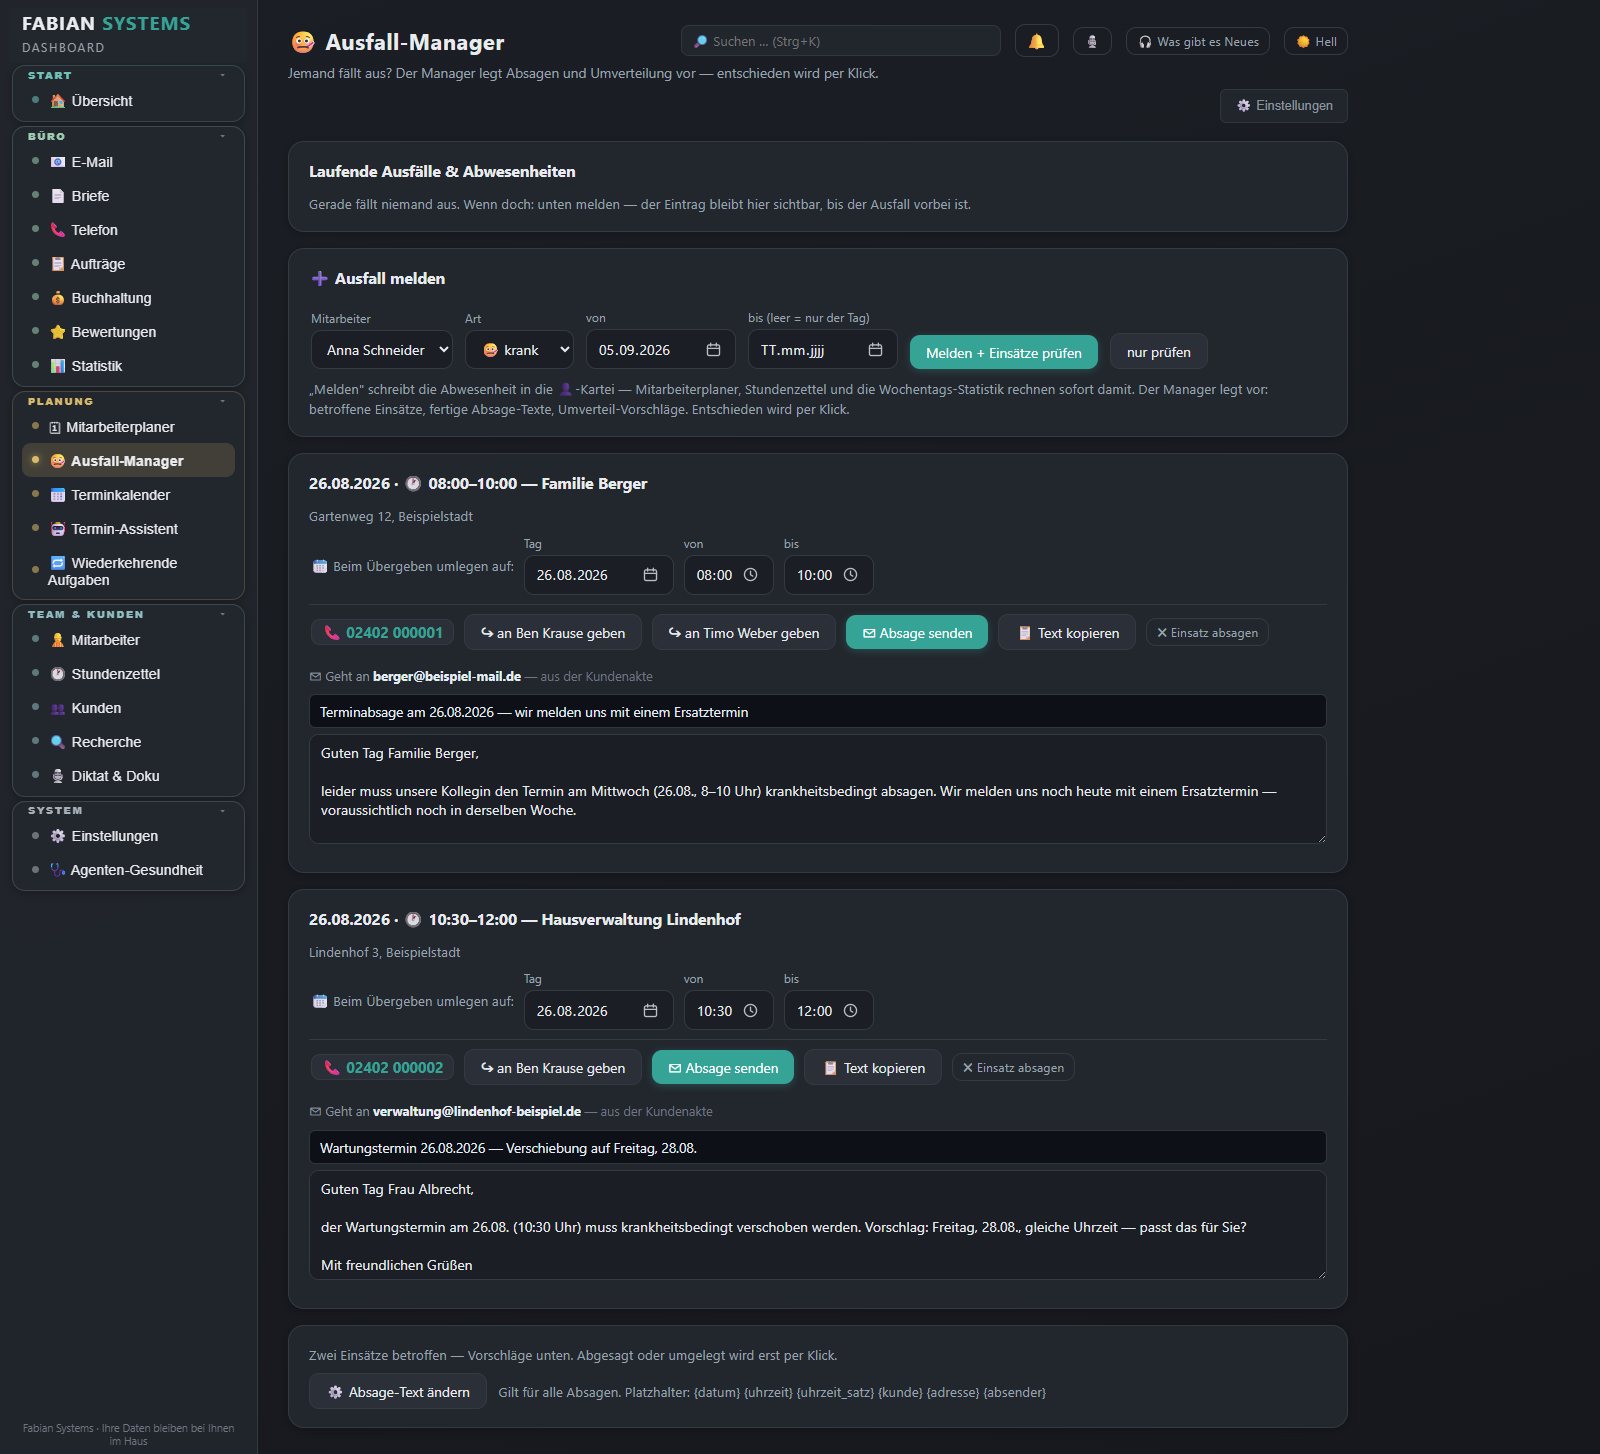Focus the Suchen search field
1600x1454 pixels.
point(840,41)
